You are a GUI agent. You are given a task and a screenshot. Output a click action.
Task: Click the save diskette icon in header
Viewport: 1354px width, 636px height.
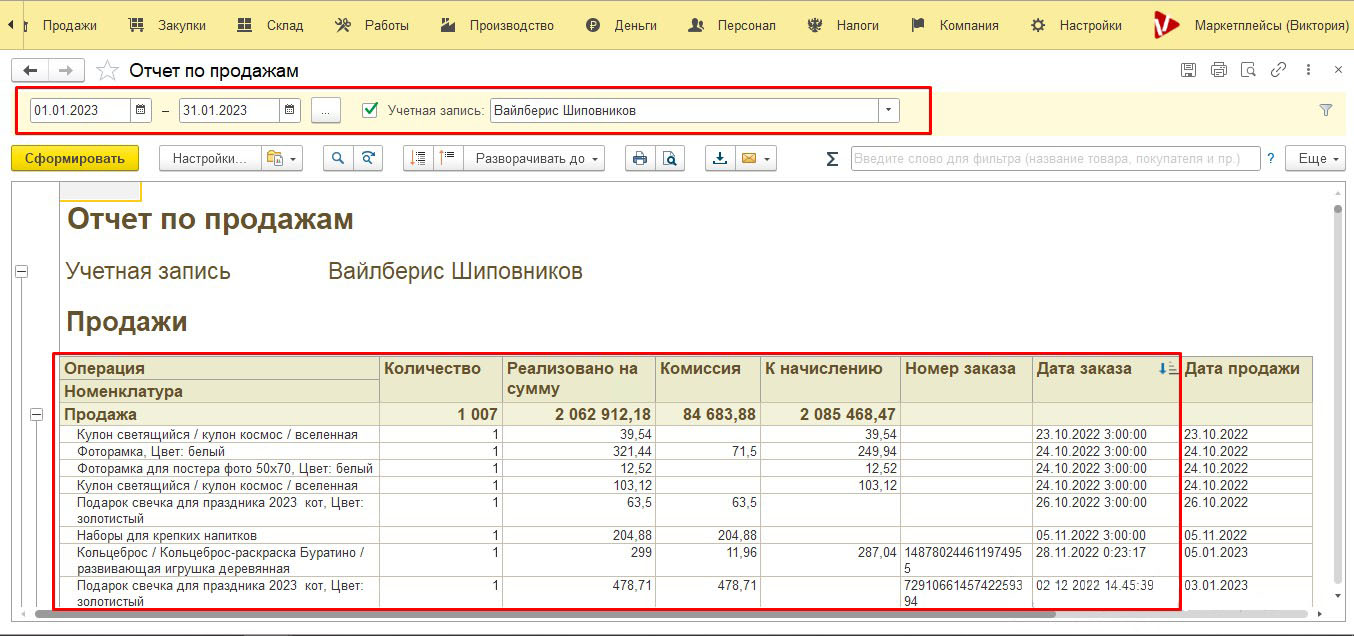point(1188,70)
